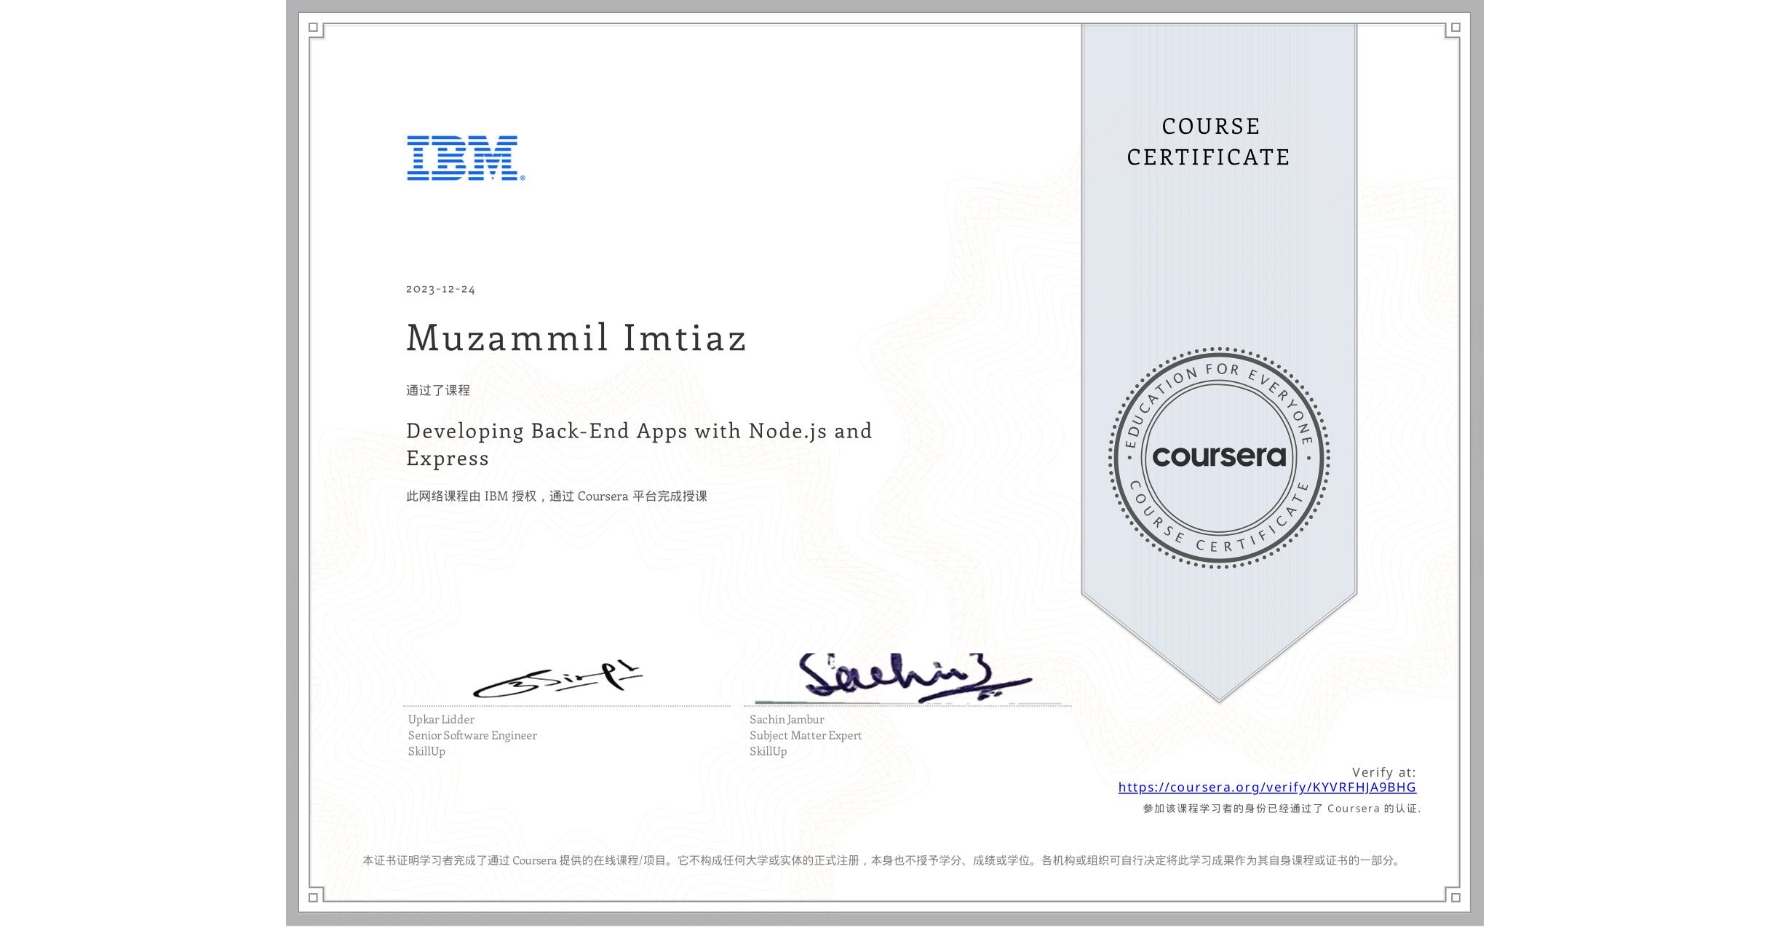1772x928 pixels.
Task: Click the Coursera course certificate seal
Action: point(1218,458)
